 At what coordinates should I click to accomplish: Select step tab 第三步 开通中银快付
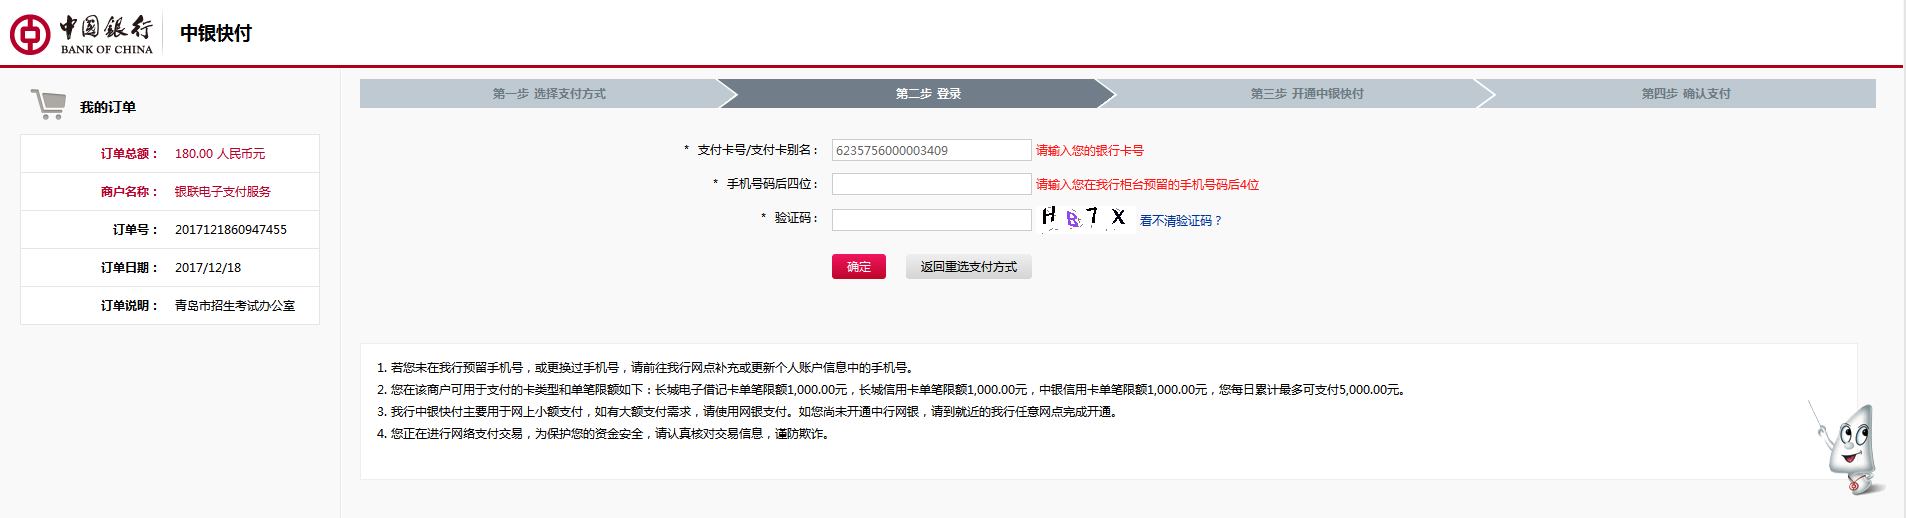pos(1306,94)
